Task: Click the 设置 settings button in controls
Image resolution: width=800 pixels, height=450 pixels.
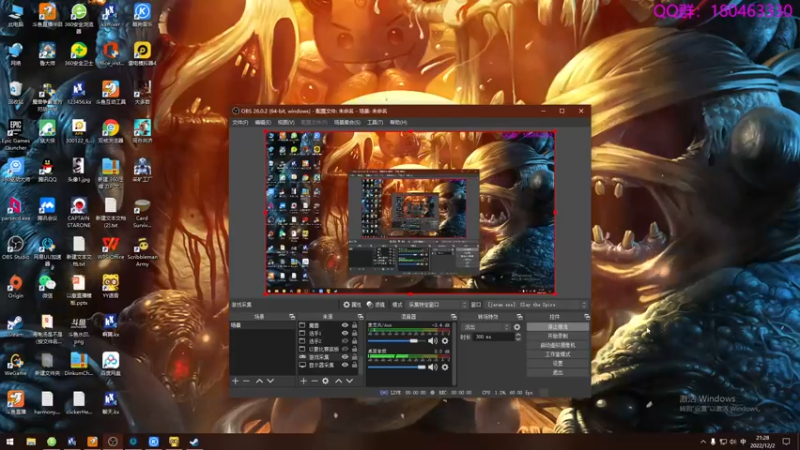Action: [x=558, y=363]
